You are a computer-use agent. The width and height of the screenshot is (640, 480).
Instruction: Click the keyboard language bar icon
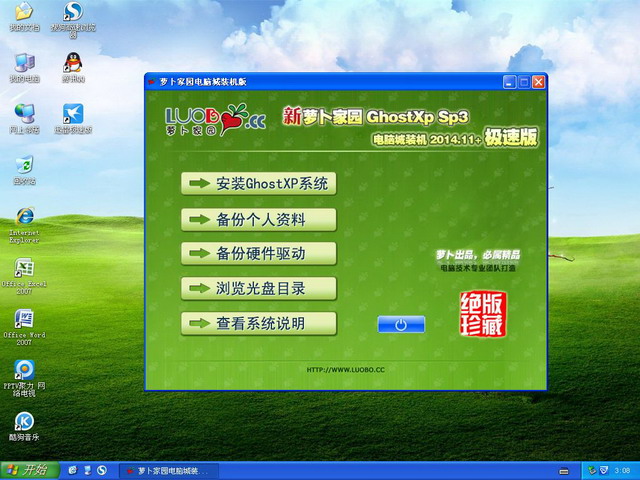click(564, 471)
